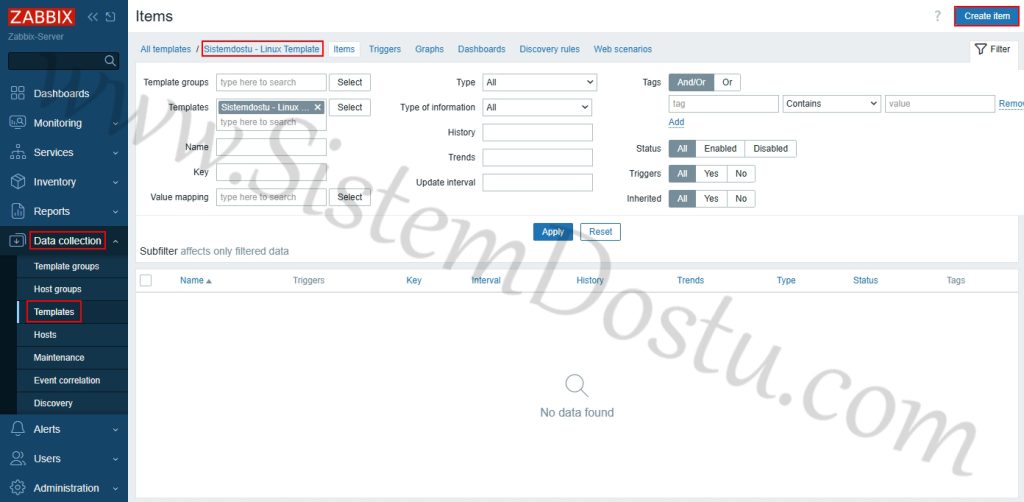
Task: Click the Monitoring screen icon
Action: [18, 123]
